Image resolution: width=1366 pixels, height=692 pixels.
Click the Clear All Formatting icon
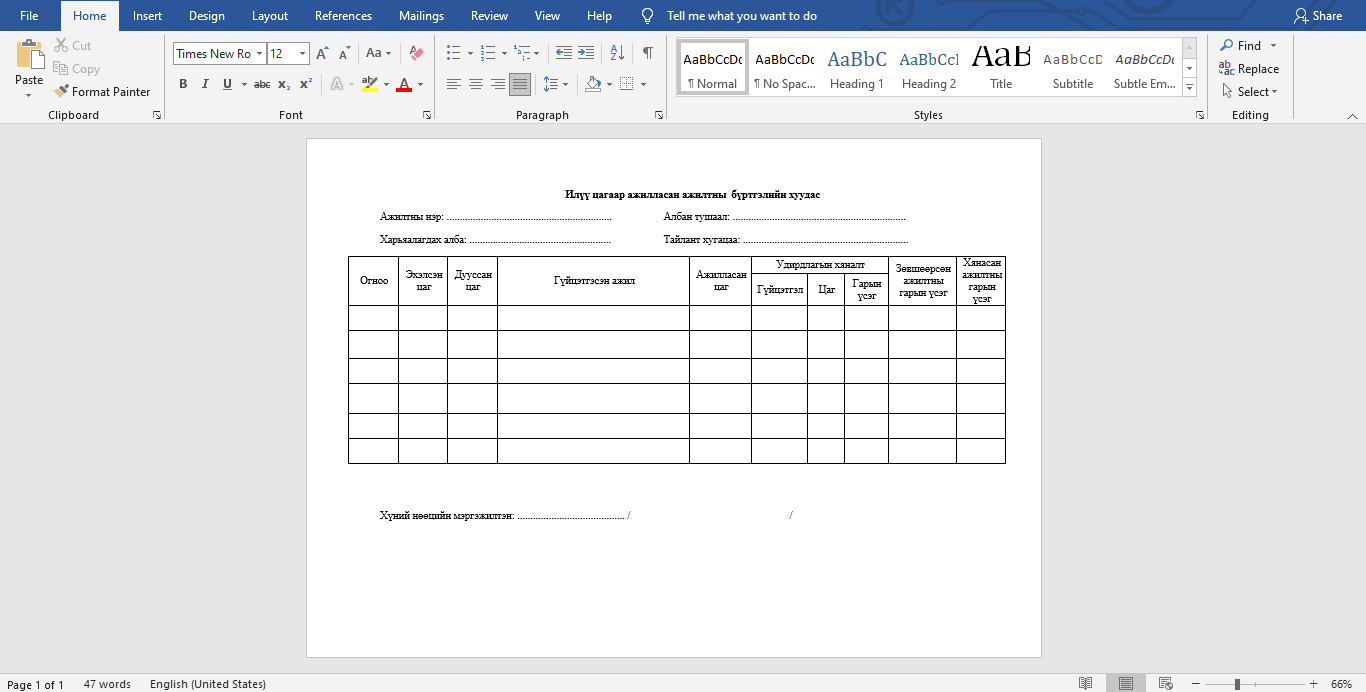417,53
